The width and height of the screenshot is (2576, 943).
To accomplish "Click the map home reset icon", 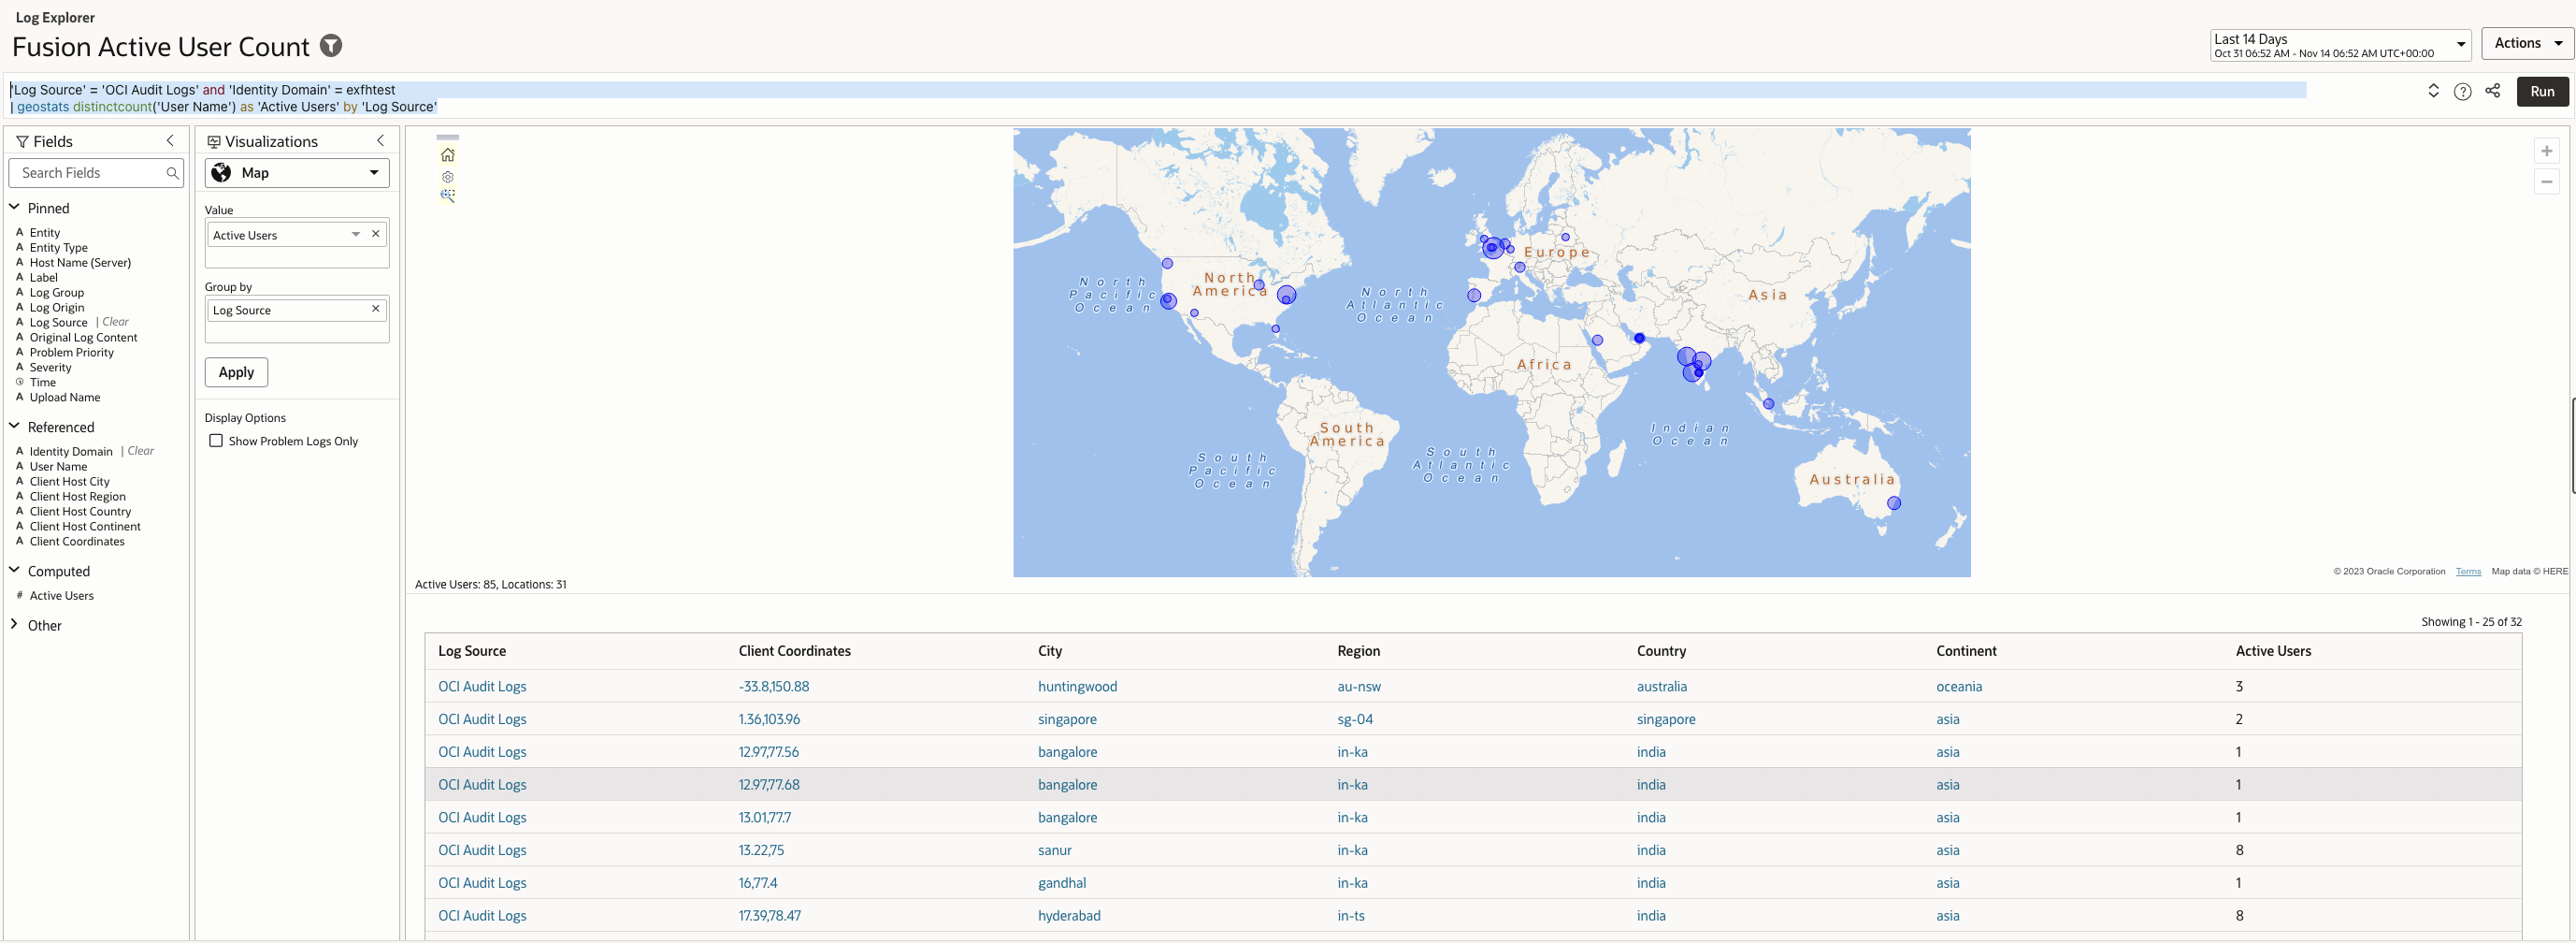I will pyautogui.click(x=448, y=155).
